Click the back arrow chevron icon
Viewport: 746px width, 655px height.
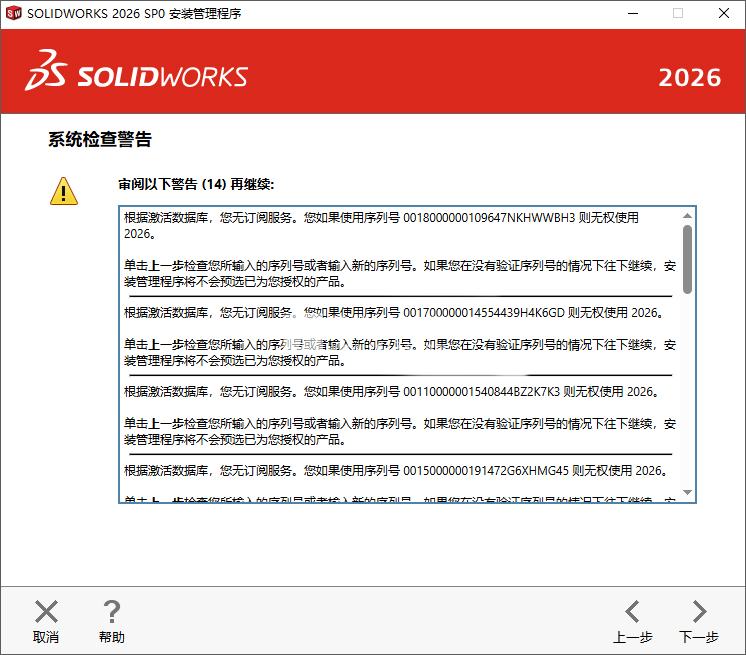click(632, 612)
